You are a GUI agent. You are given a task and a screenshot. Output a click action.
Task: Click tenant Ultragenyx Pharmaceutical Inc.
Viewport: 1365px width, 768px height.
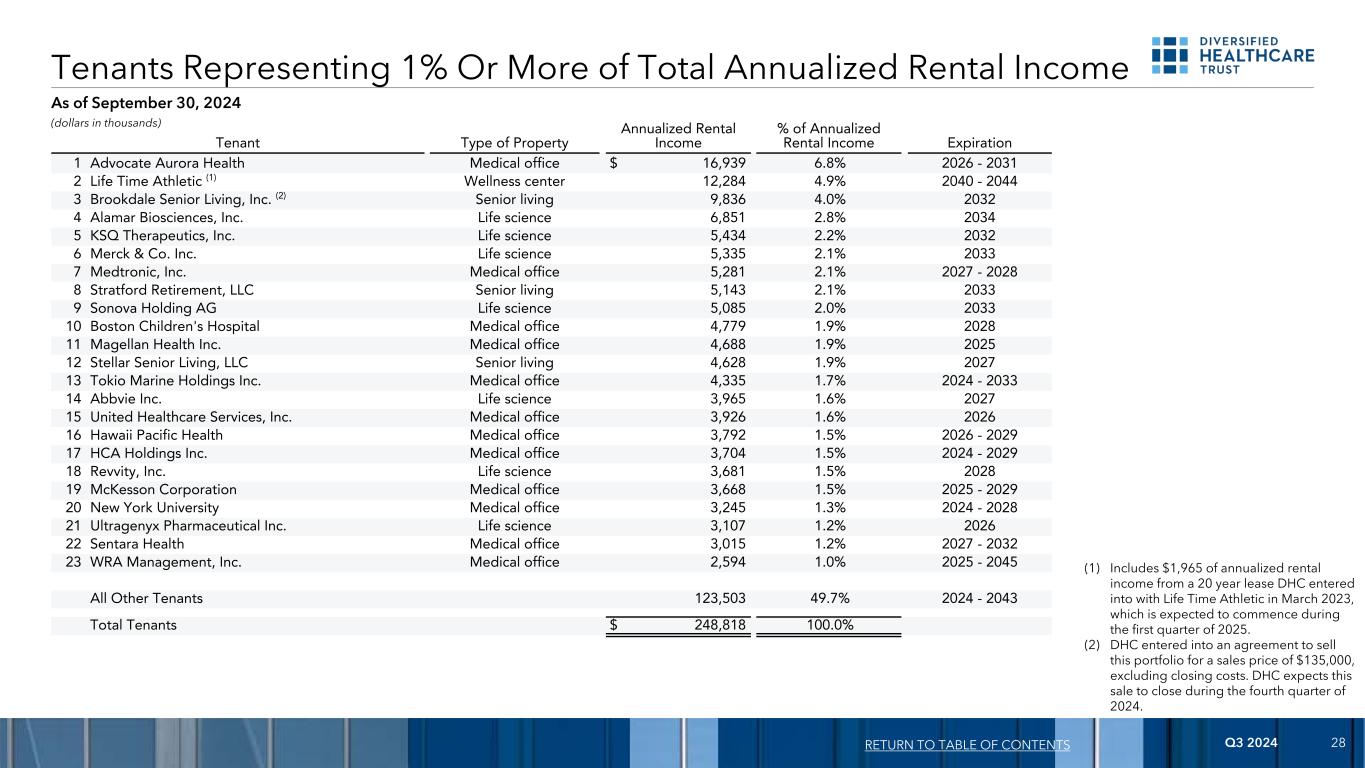(x=188, y=525)
